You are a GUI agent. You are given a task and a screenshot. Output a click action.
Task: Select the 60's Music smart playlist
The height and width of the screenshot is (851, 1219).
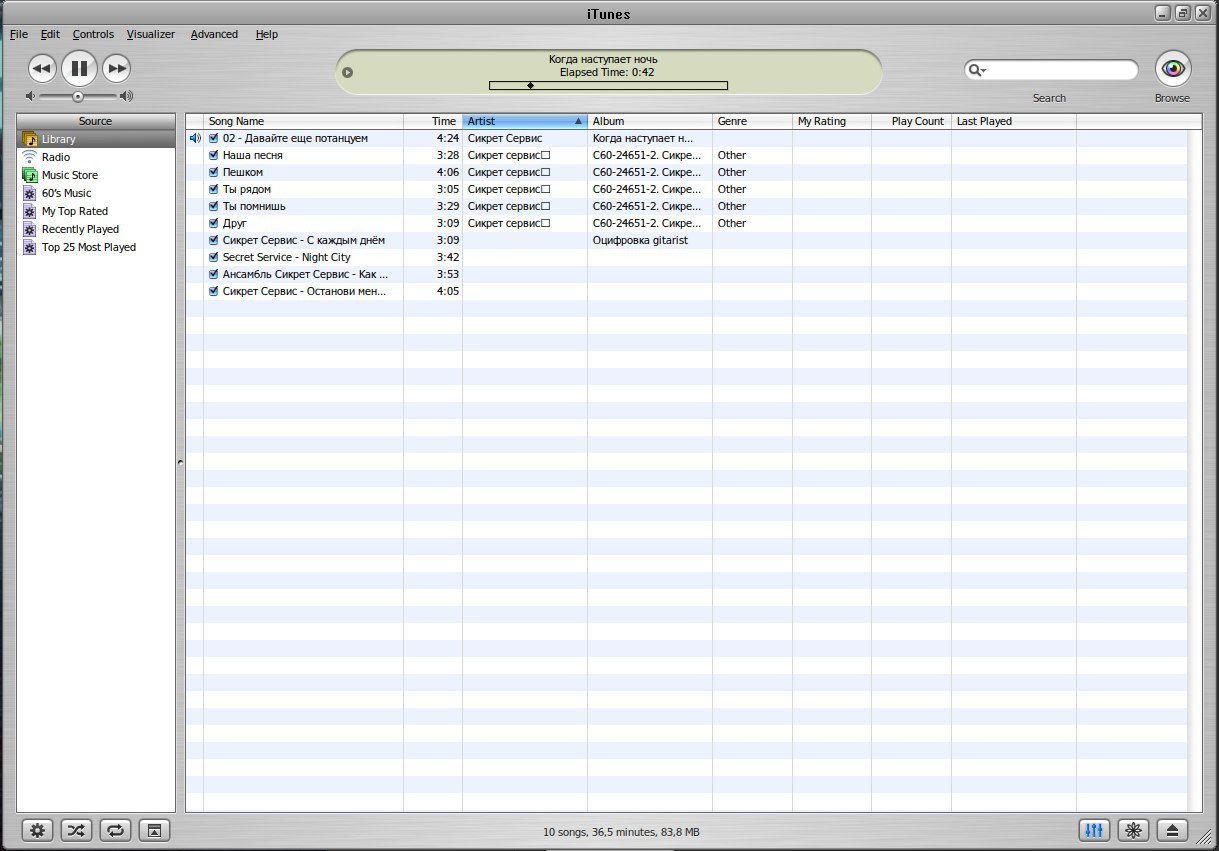tap(96, 193)
